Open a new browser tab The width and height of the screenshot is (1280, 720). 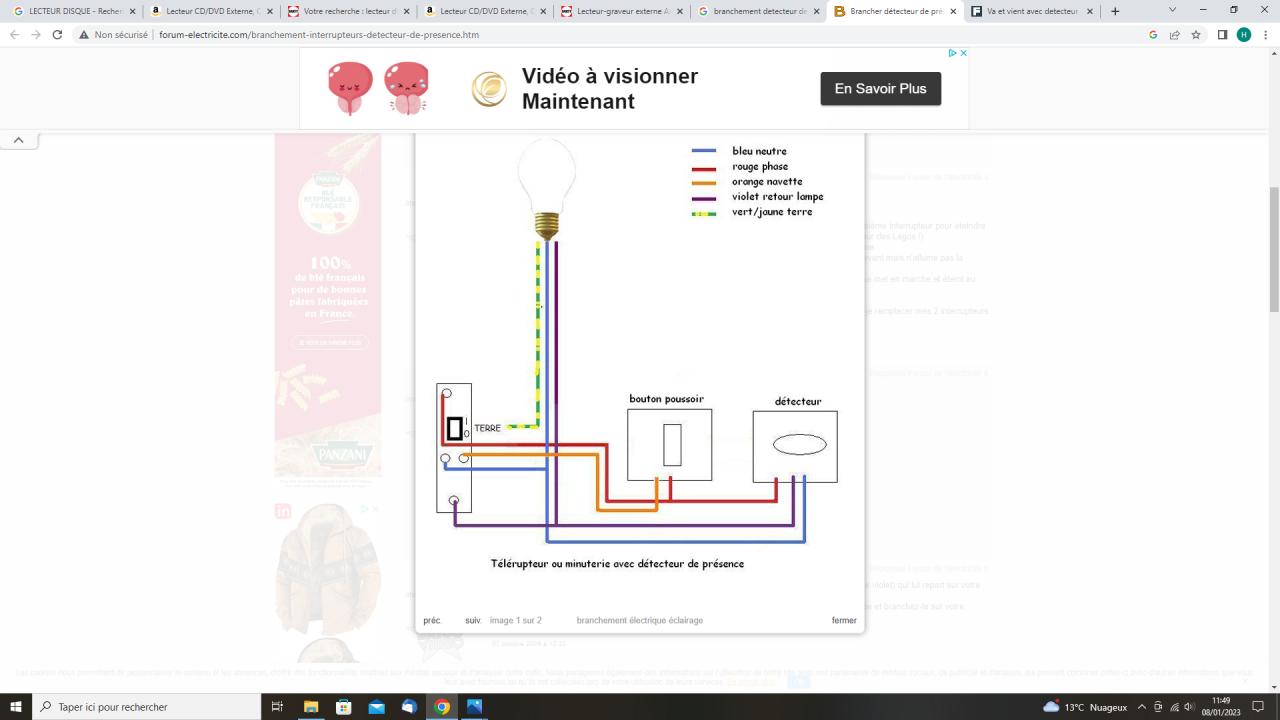(x=1115, y=11)
